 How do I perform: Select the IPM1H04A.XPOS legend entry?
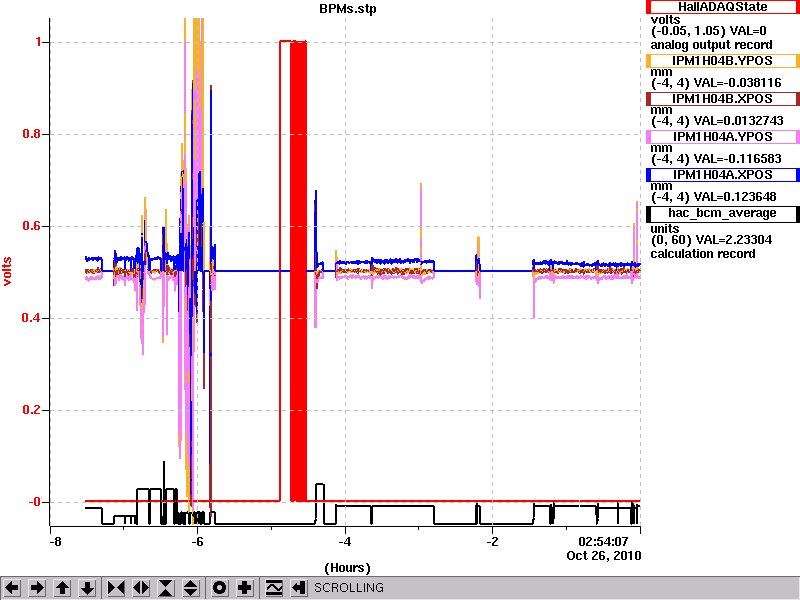pyautogui.click(x=722, y=175)
